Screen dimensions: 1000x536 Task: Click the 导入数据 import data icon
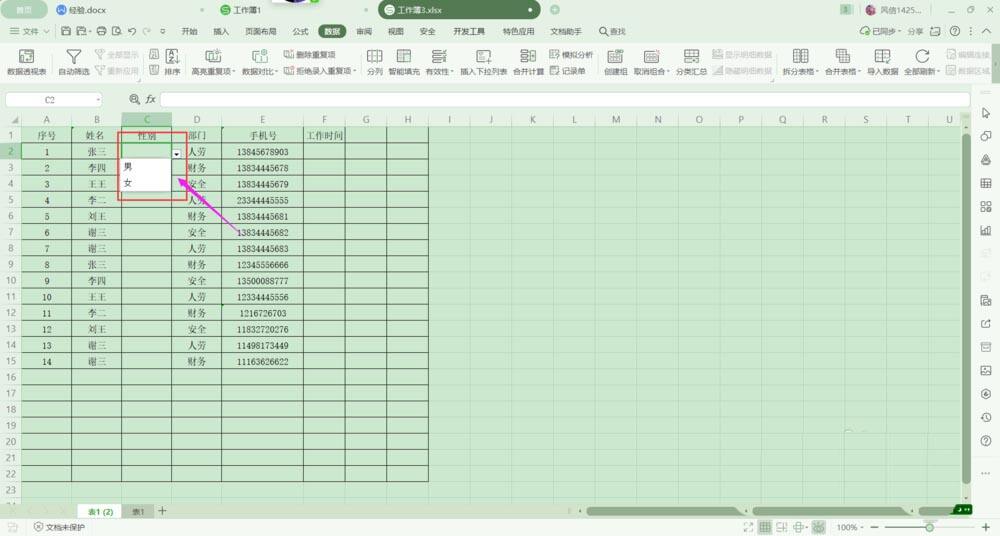coord(882,56)
